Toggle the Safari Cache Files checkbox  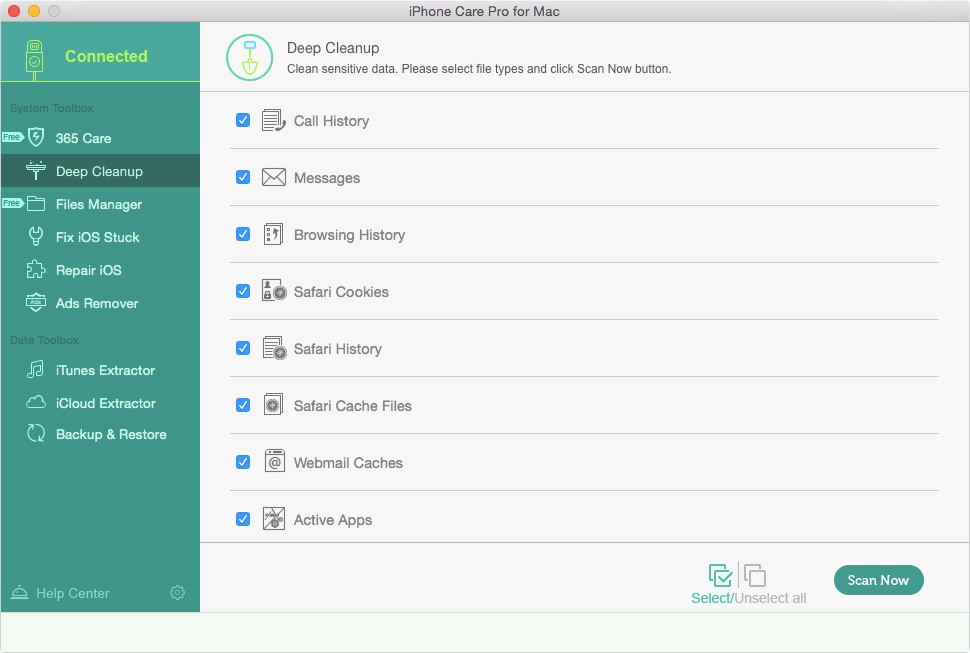[x=243, y=405]
